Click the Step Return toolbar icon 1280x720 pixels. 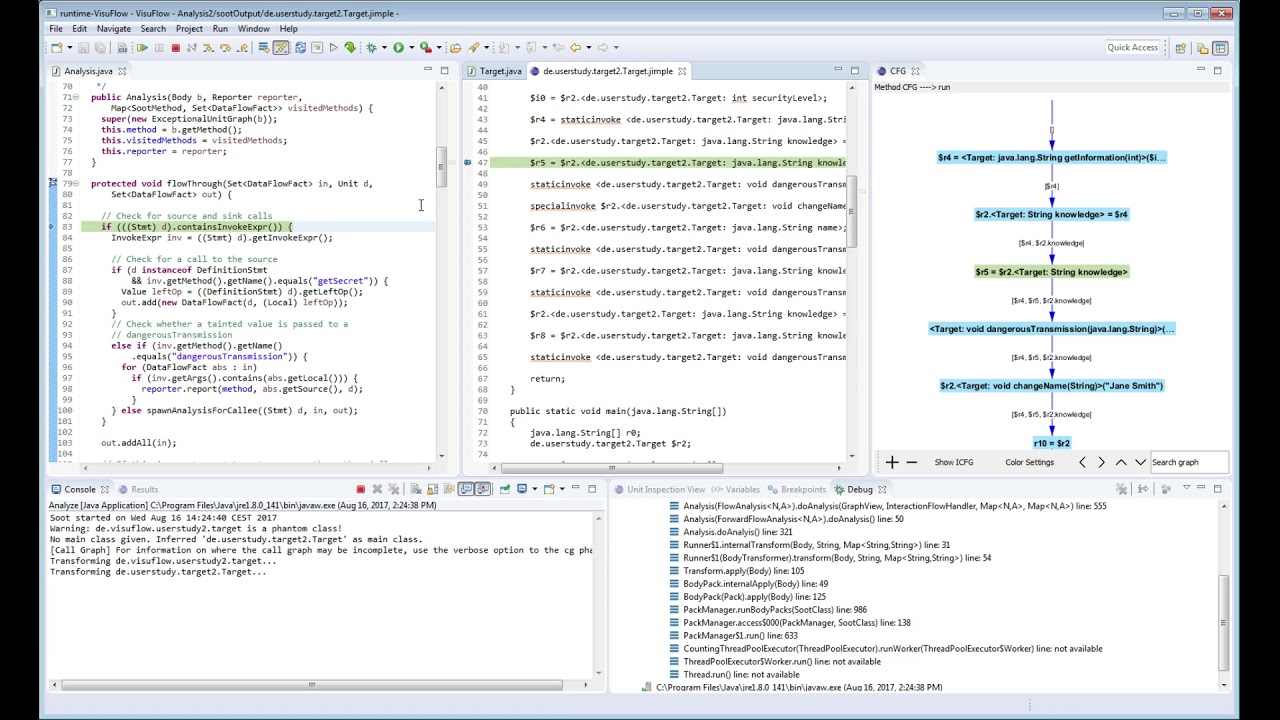242,47
